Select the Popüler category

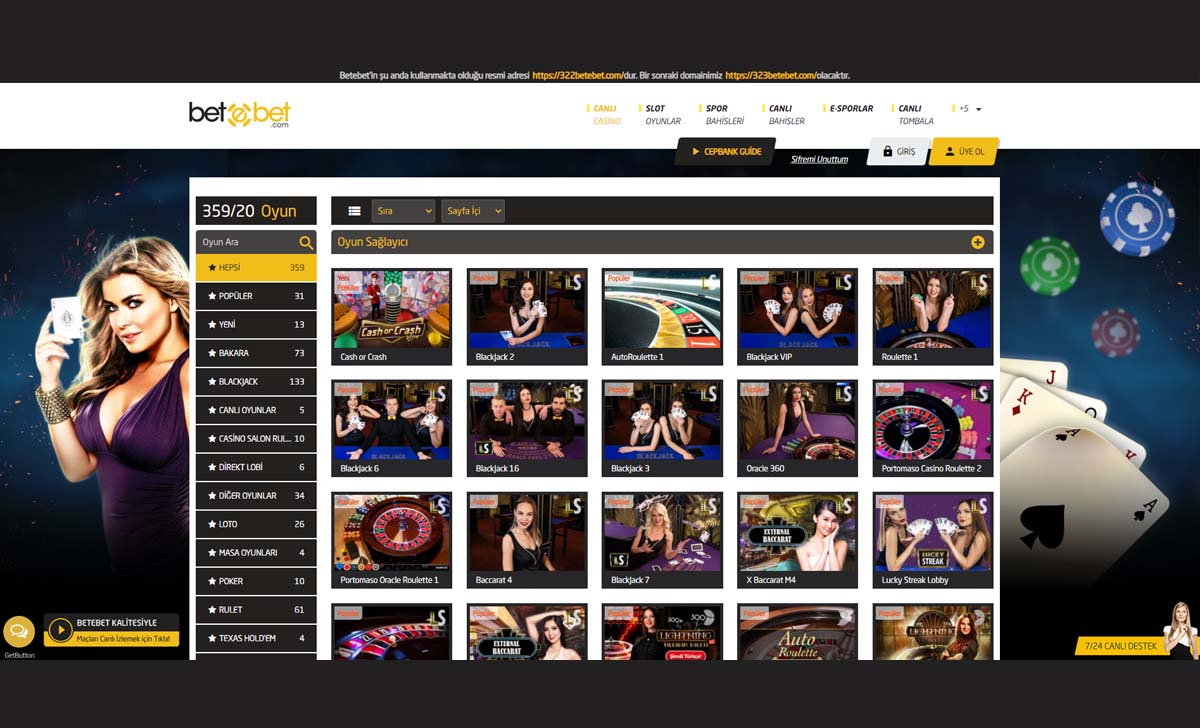click(256, 296)
